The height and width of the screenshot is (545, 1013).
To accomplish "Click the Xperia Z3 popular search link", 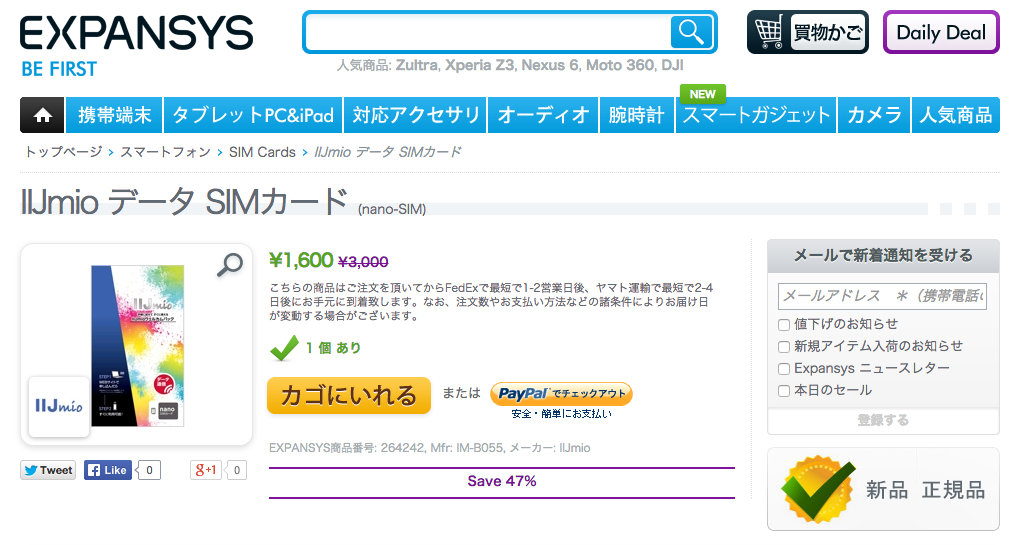I will pos(479,65).
